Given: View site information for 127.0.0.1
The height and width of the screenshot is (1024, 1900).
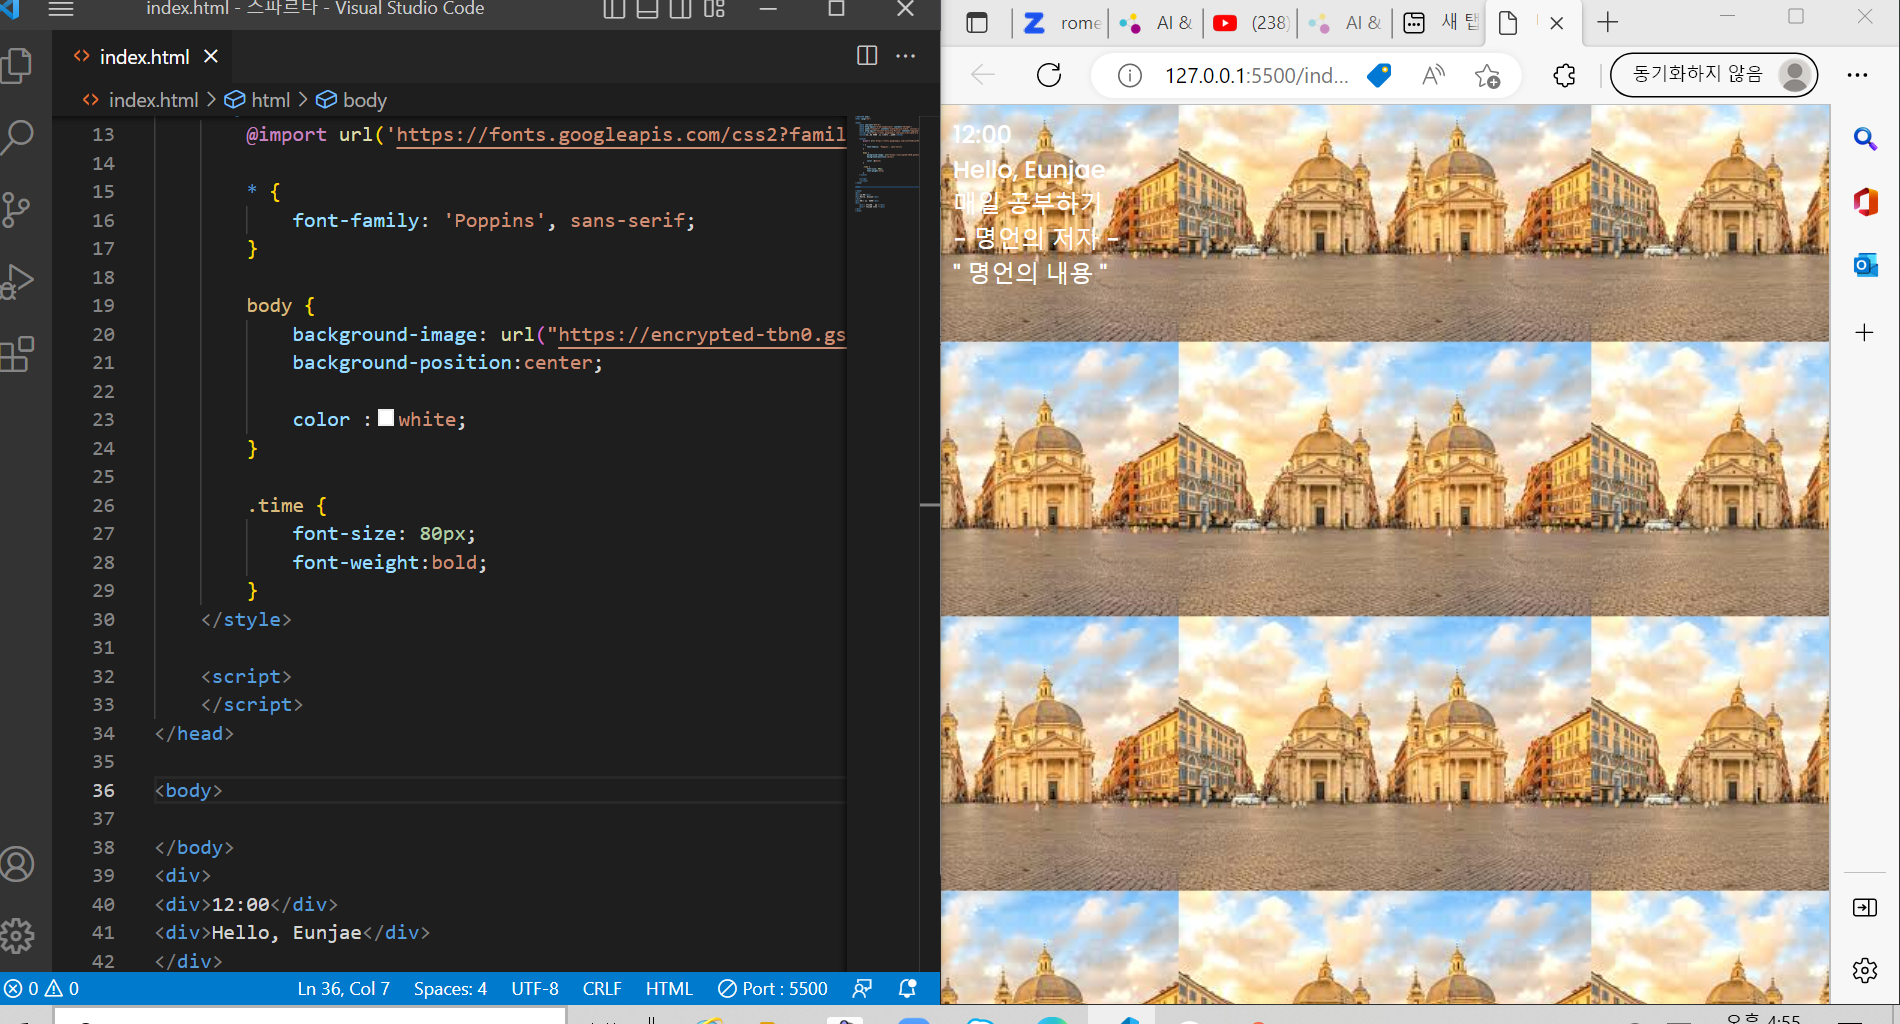Looking at the screenshot, I should click(x=1130, y=75).
